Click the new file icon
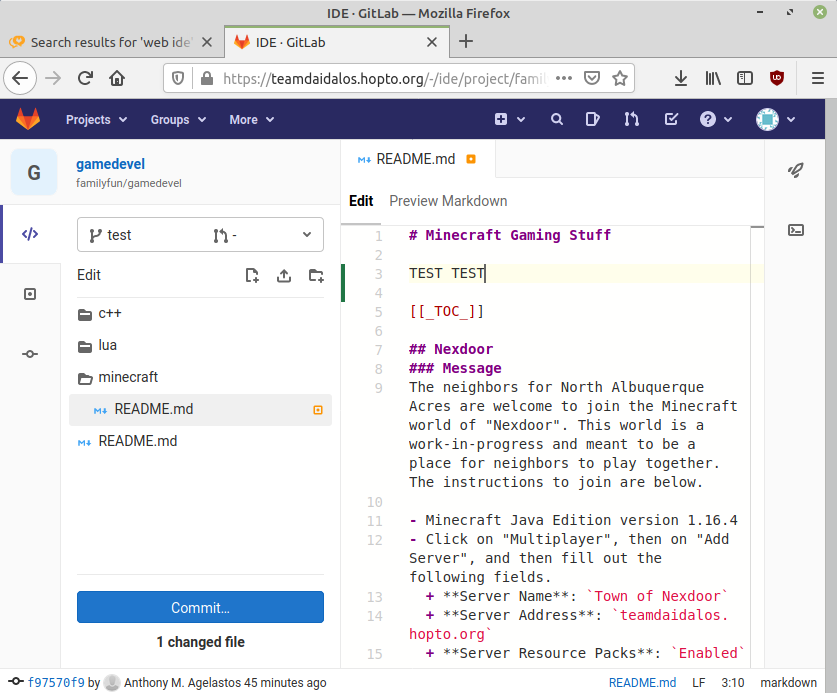Image resolution: width=837 pixels, height=693 pixels. pyautogui.click(x=252, y=275)
